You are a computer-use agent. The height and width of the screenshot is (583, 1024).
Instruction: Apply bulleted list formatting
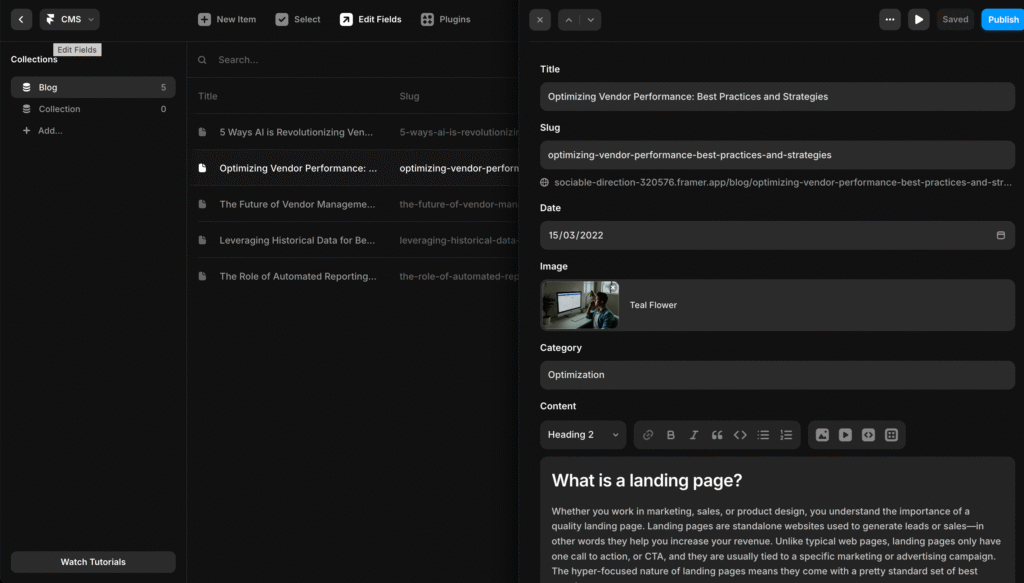pos(763,435)
